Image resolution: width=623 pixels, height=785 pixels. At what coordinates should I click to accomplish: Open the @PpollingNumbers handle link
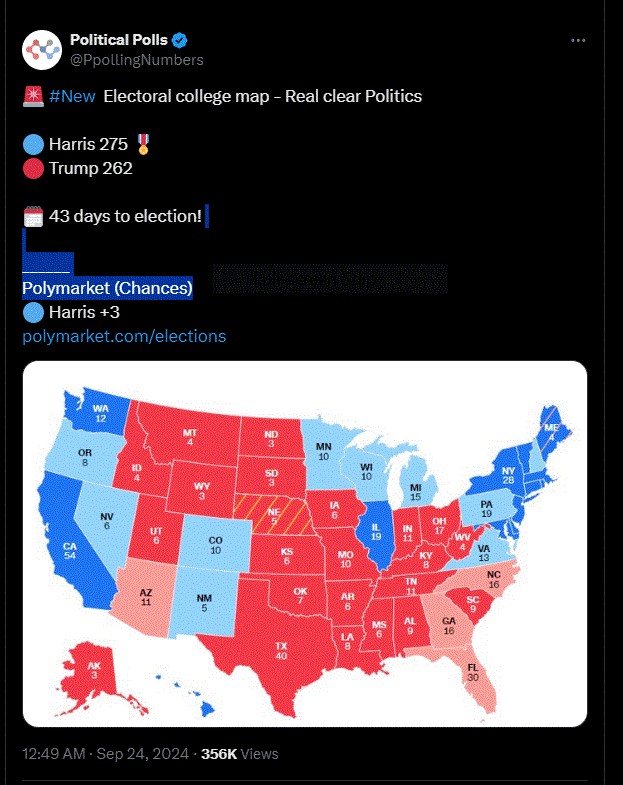click(x=137, y=60)
